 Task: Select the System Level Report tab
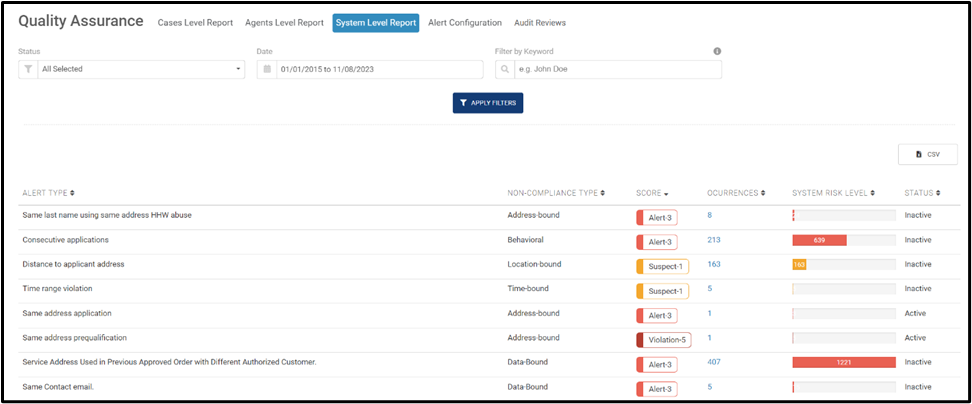[x=376, y=23]
